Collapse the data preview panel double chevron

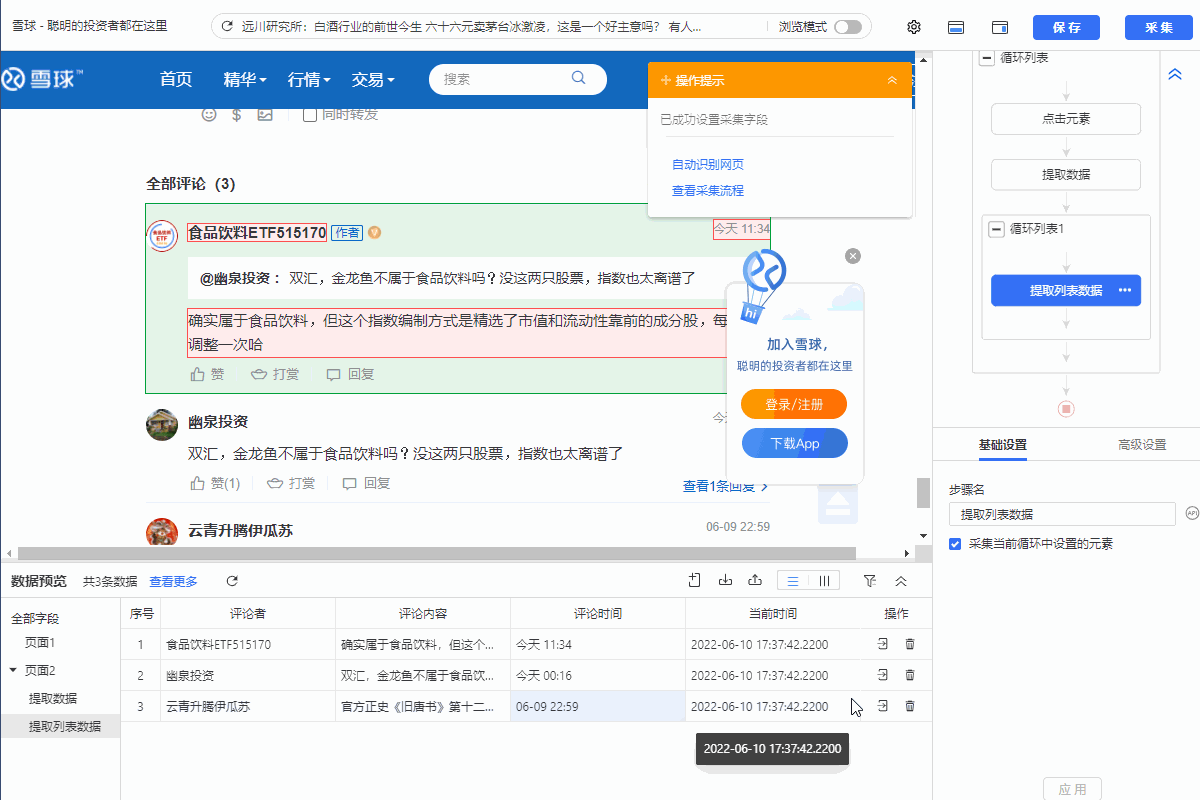901,581
